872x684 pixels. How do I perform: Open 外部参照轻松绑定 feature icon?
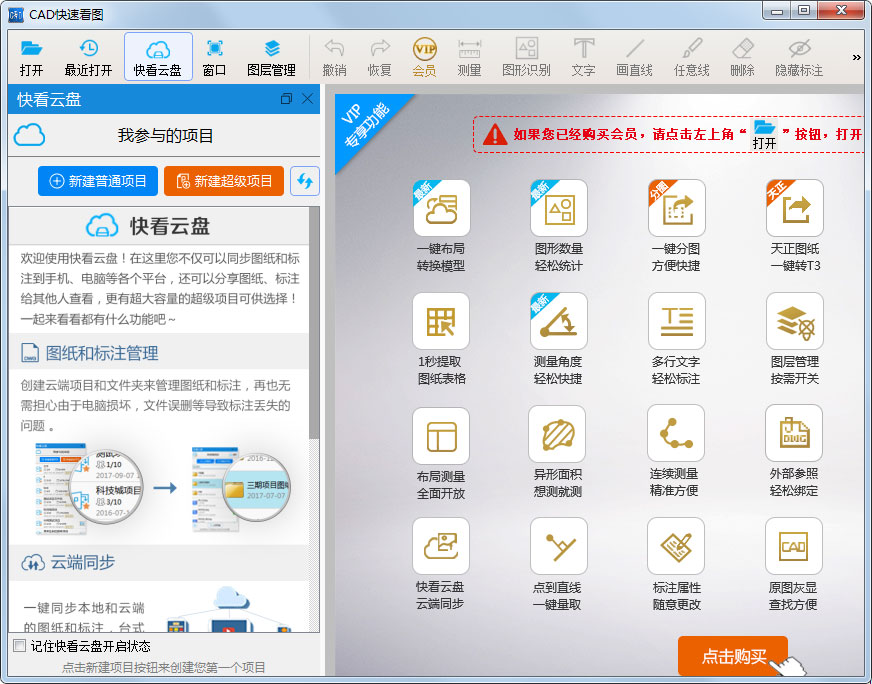point(794,433)
